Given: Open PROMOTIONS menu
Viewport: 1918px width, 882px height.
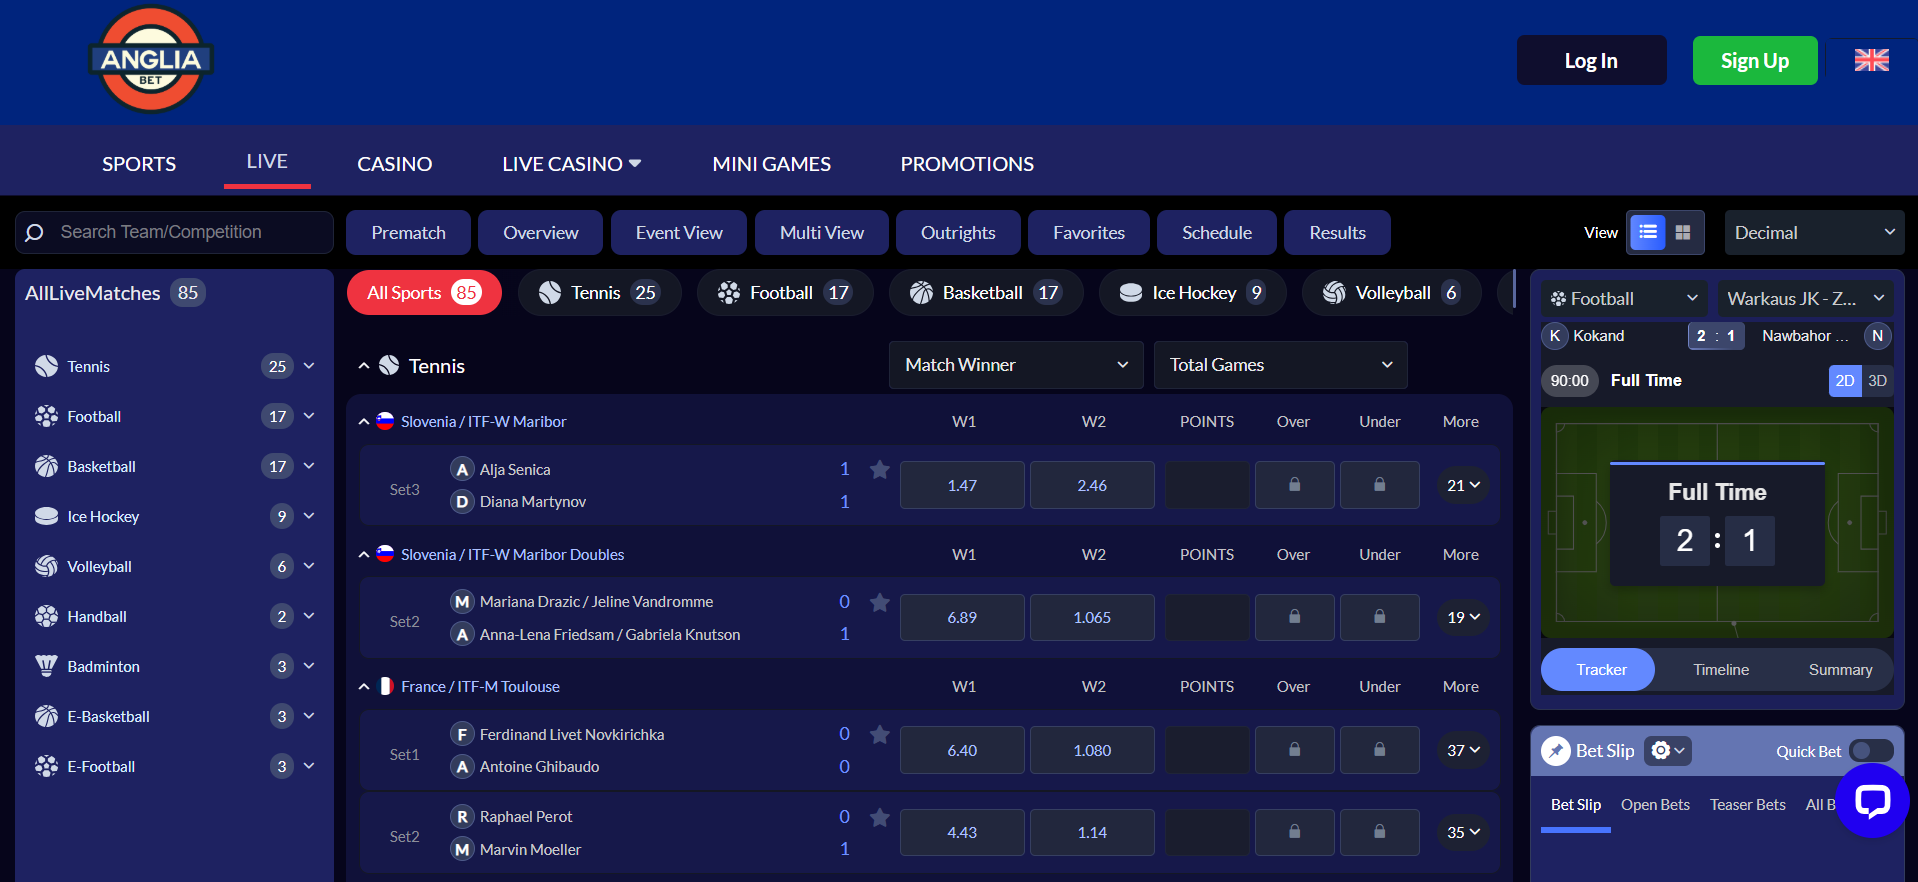Looking at the screenshot, I should [967, 164].
